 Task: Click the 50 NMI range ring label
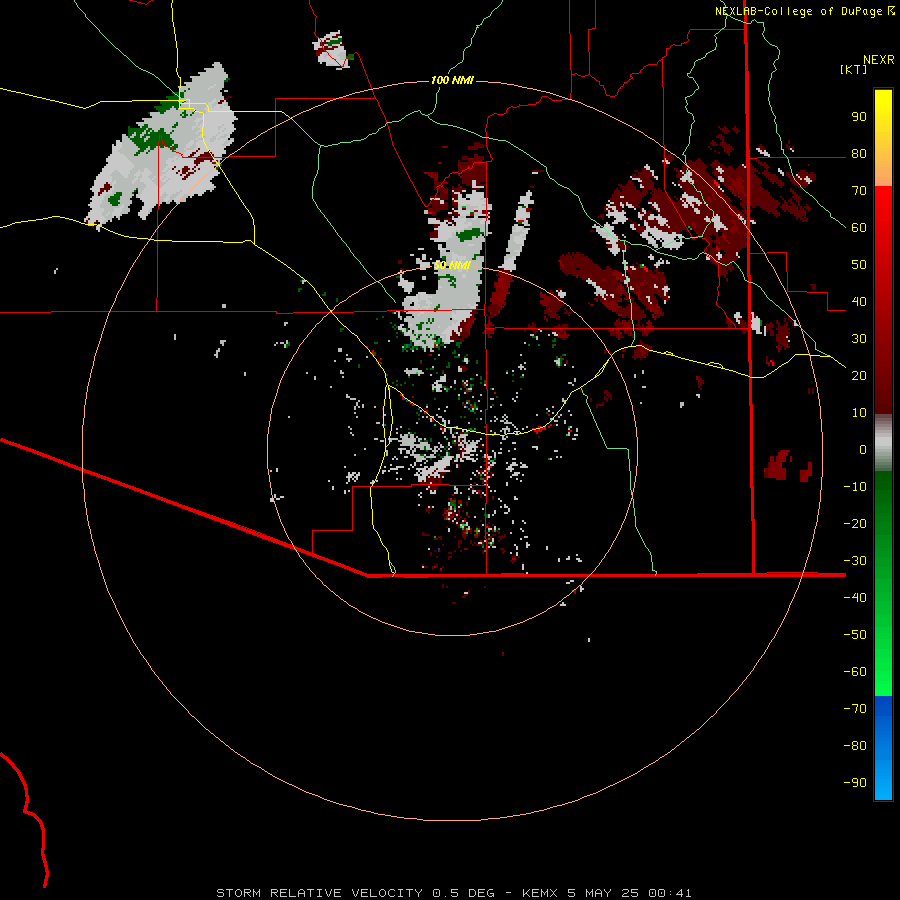[452, 265]
